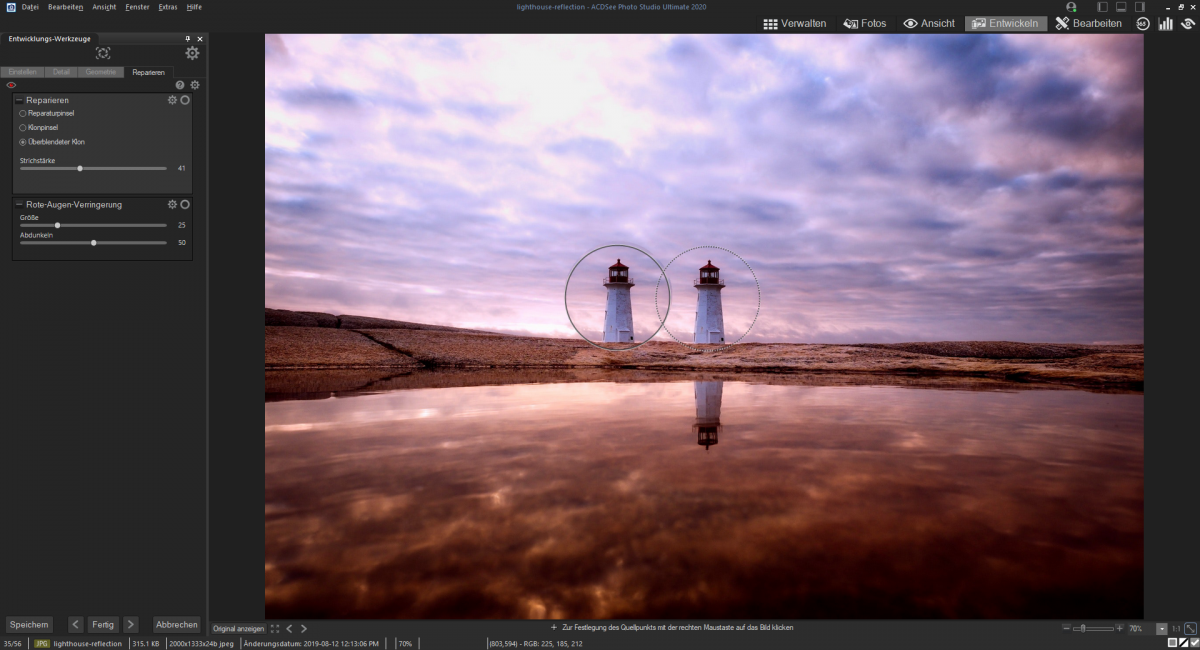This screenshot has width=1200, height=650.
Task: Open the Verwalten mode
Action: click(794, 23)
